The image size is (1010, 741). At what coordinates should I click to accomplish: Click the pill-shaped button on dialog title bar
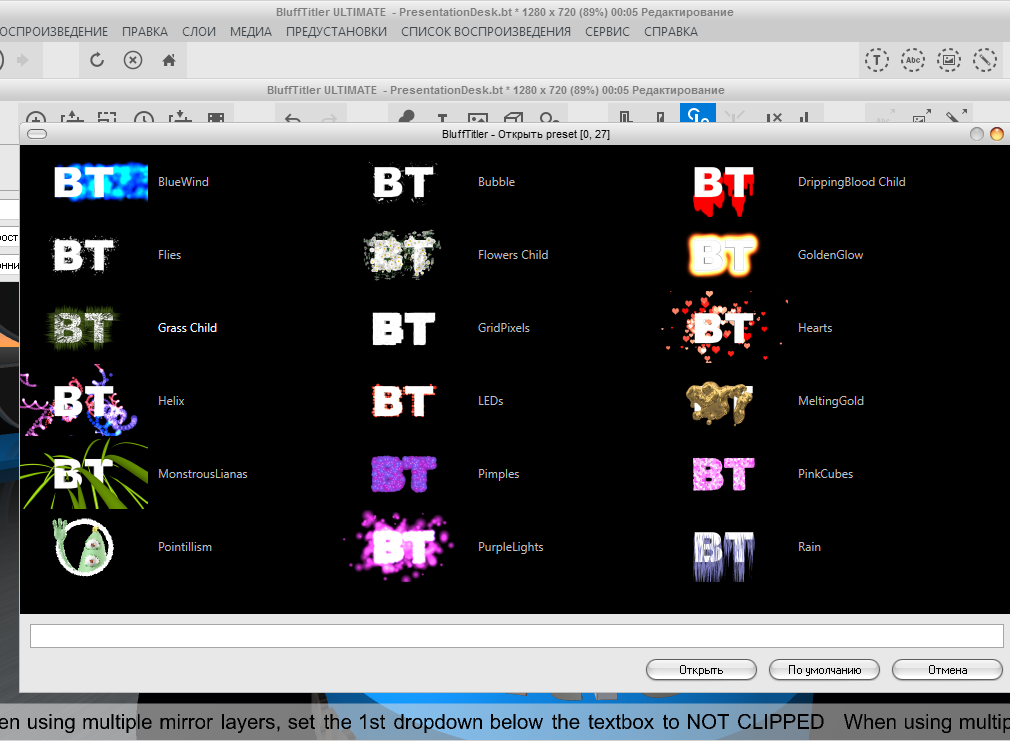tap(37, 134)
